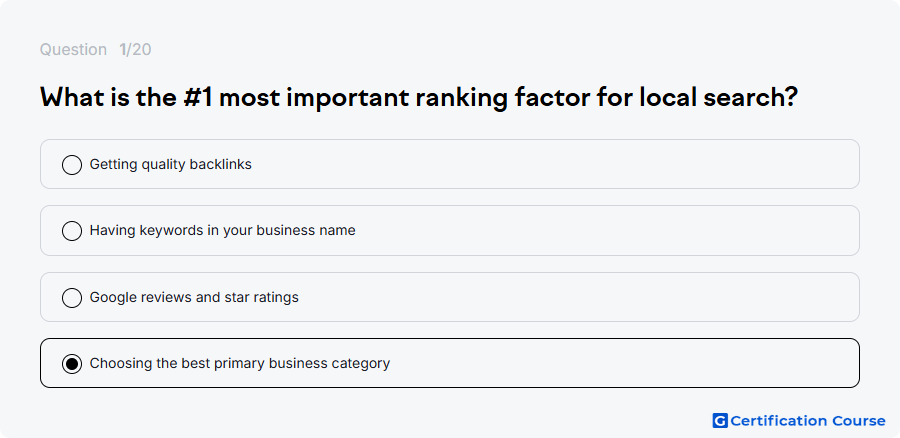Choose the keywords in business name radio circle
This screenshot has width=900, height=438.
coord(72,230)
